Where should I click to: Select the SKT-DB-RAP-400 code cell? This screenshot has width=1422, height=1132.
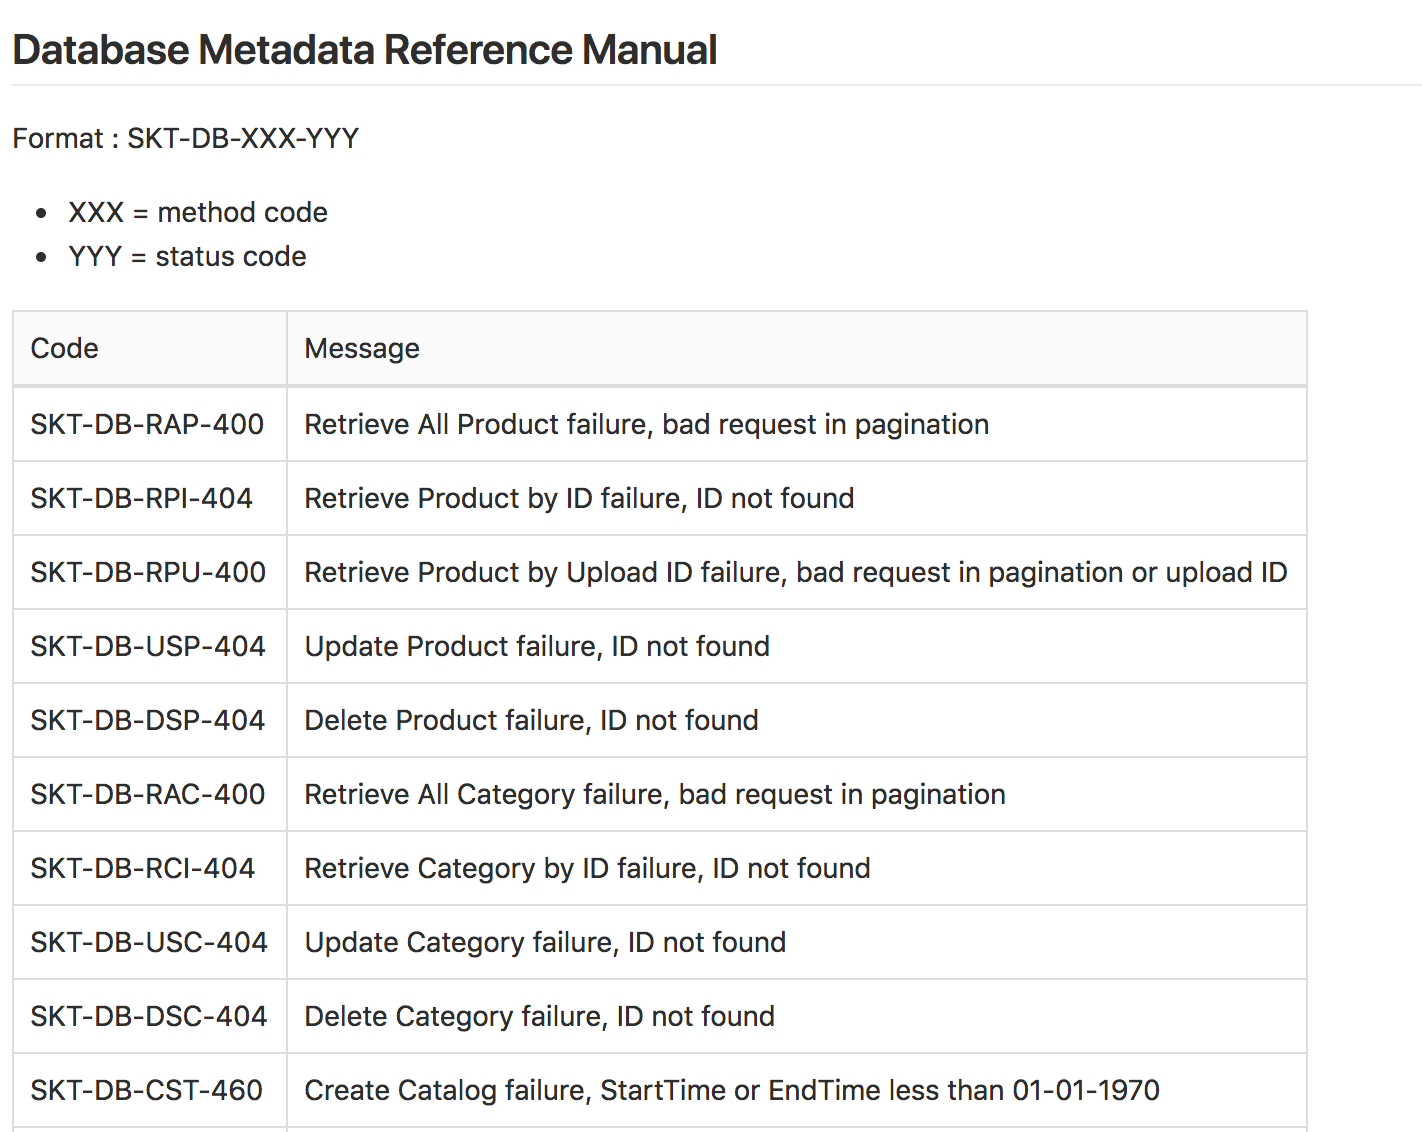pyautogui.click(x=147, y=424)
